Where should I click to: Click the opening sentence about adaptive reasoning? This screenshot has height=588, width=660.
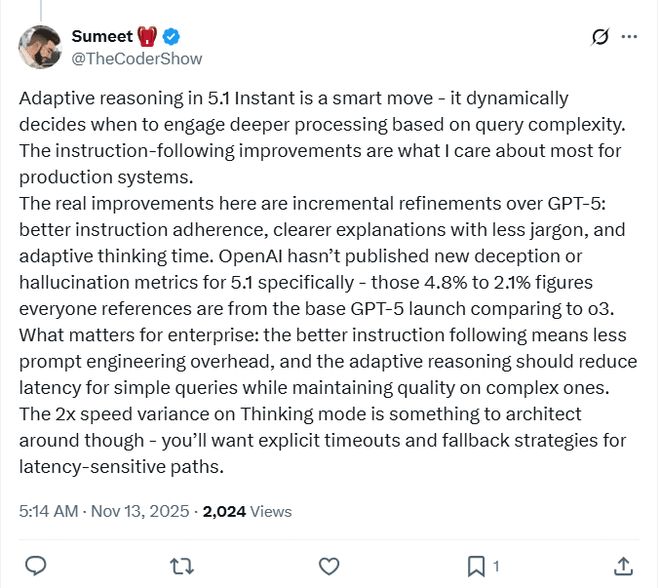pyautogui.click(x=293, y=98)
